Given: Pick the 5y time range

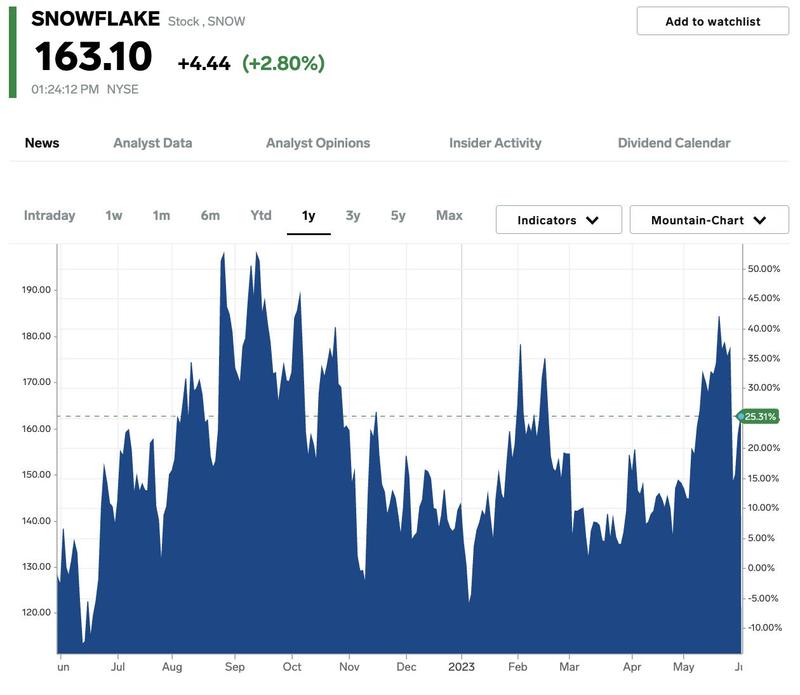Looking at the screenshot, I should pyautogui.click(x=398, y=215).
